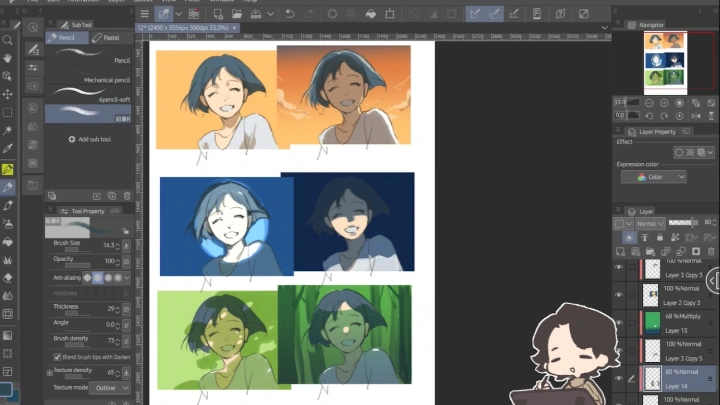720x405 pixels.
Task: Click the create layer mask icon
Action: [x=696, y=251]
